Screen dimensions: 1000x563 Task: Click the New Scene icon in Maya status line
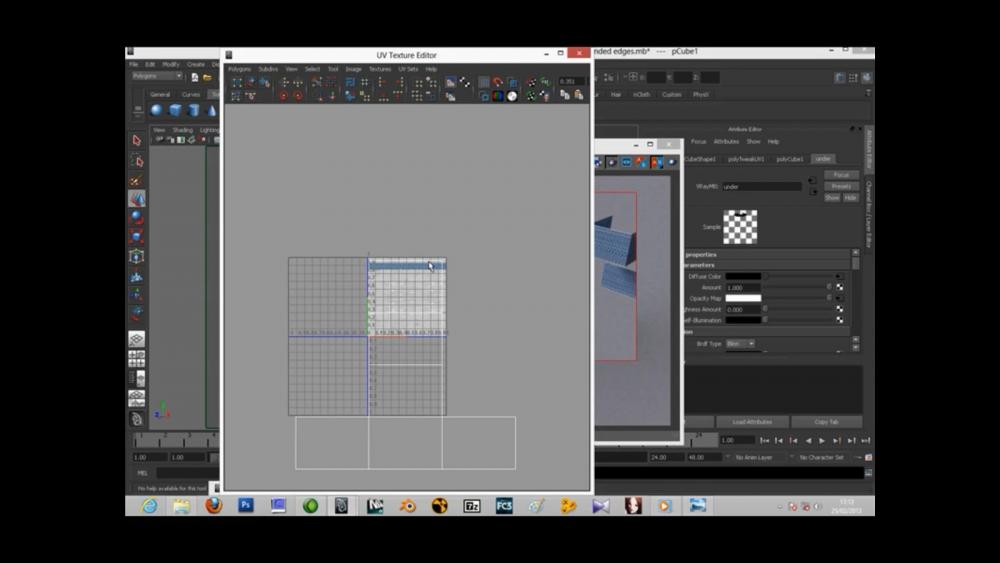coord(195,77)
